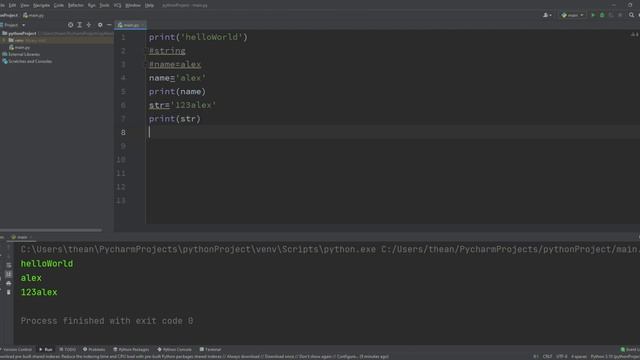Viewport: 640px width, 360px height.
Task: Click code line str='123alex'
Action: [x=182, y=105]
